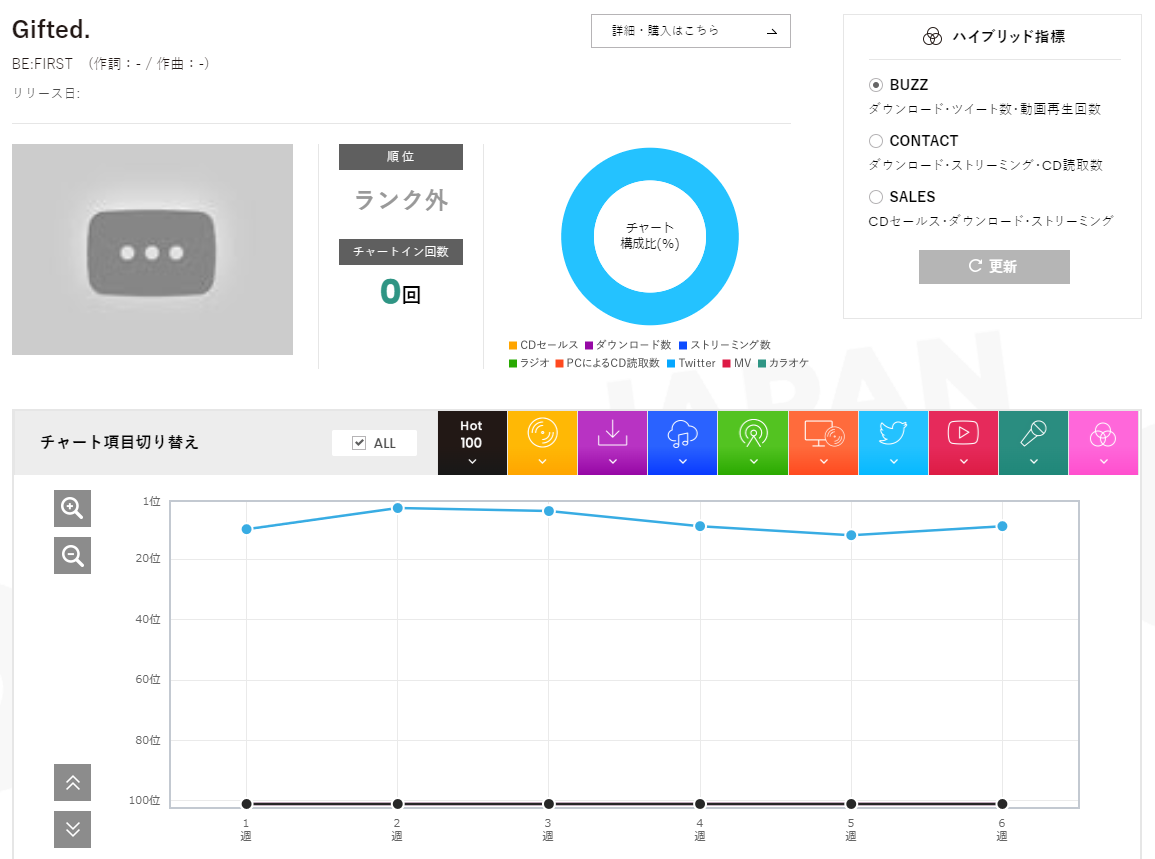Image resolution: width=1155 pixels, height=859 pixels.
Task: Click the zoom in magnifier icon
Action: [72, 508]
